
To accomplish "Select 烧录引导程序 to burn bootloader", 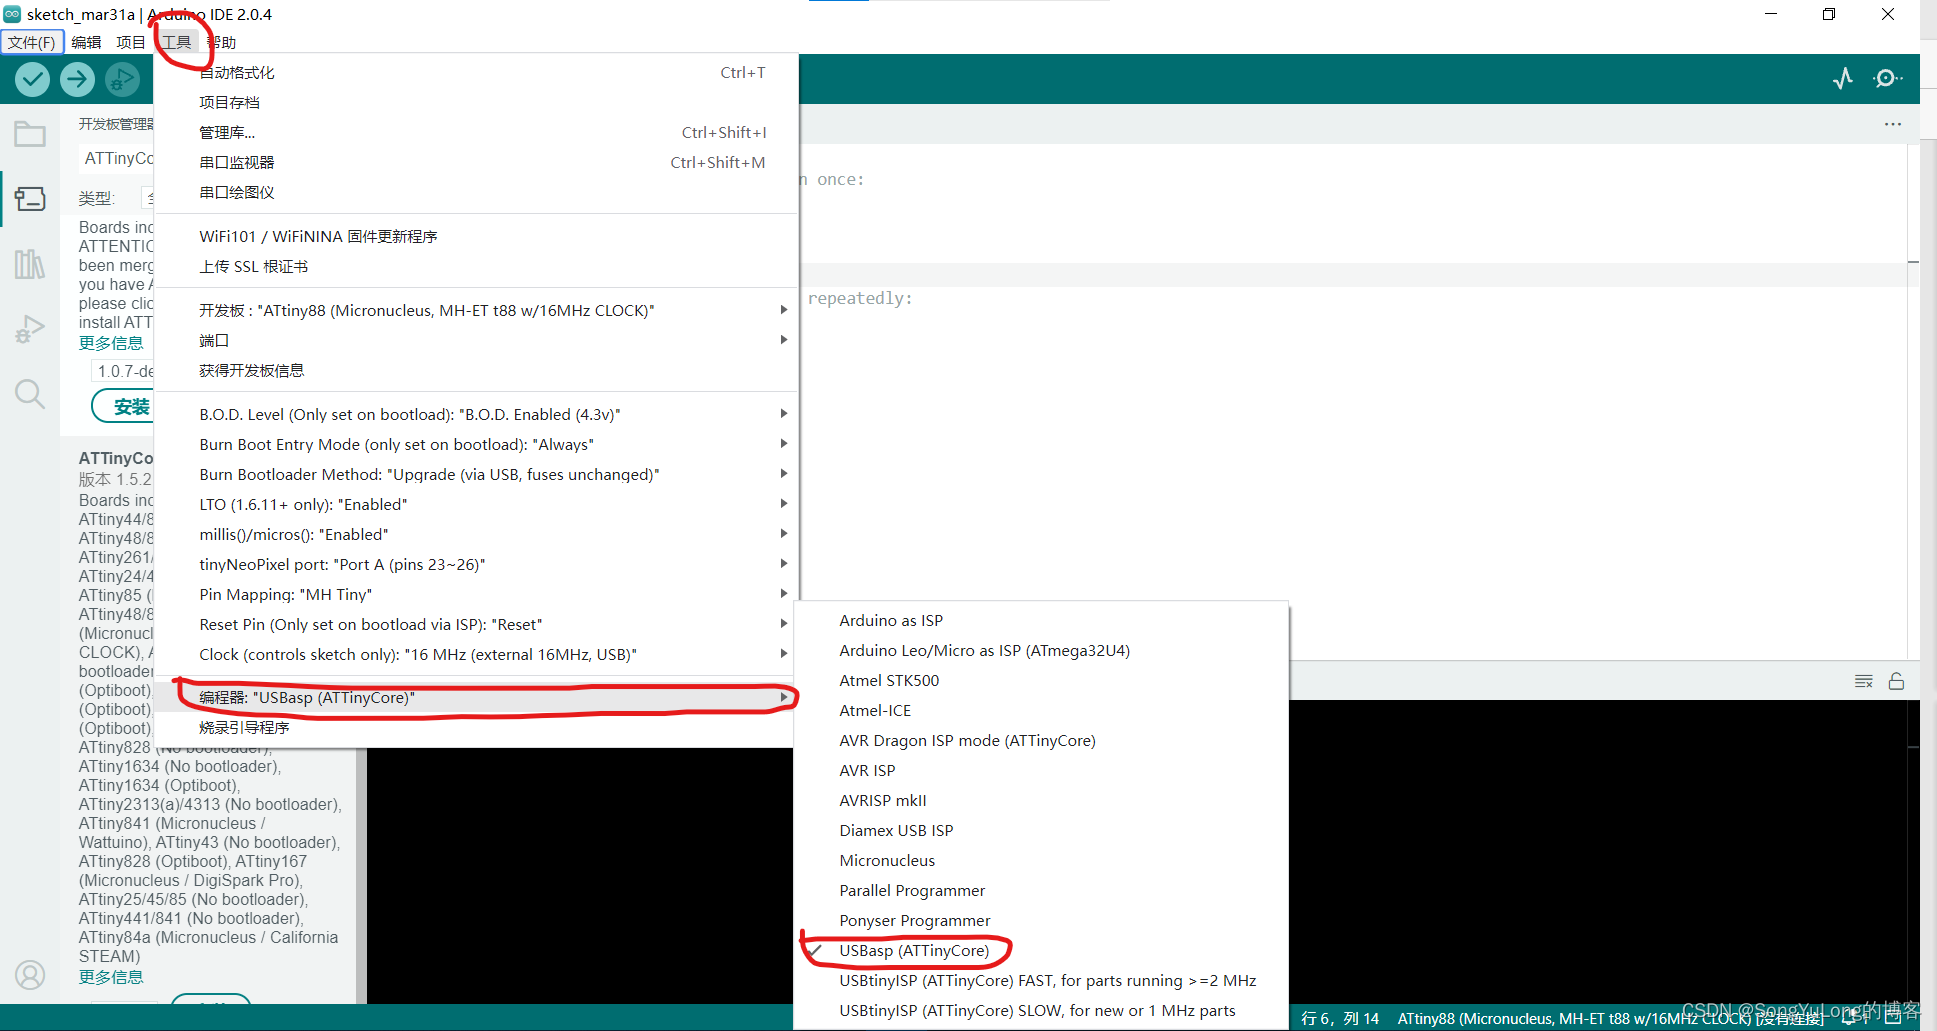I will click(x=476, y=727).
